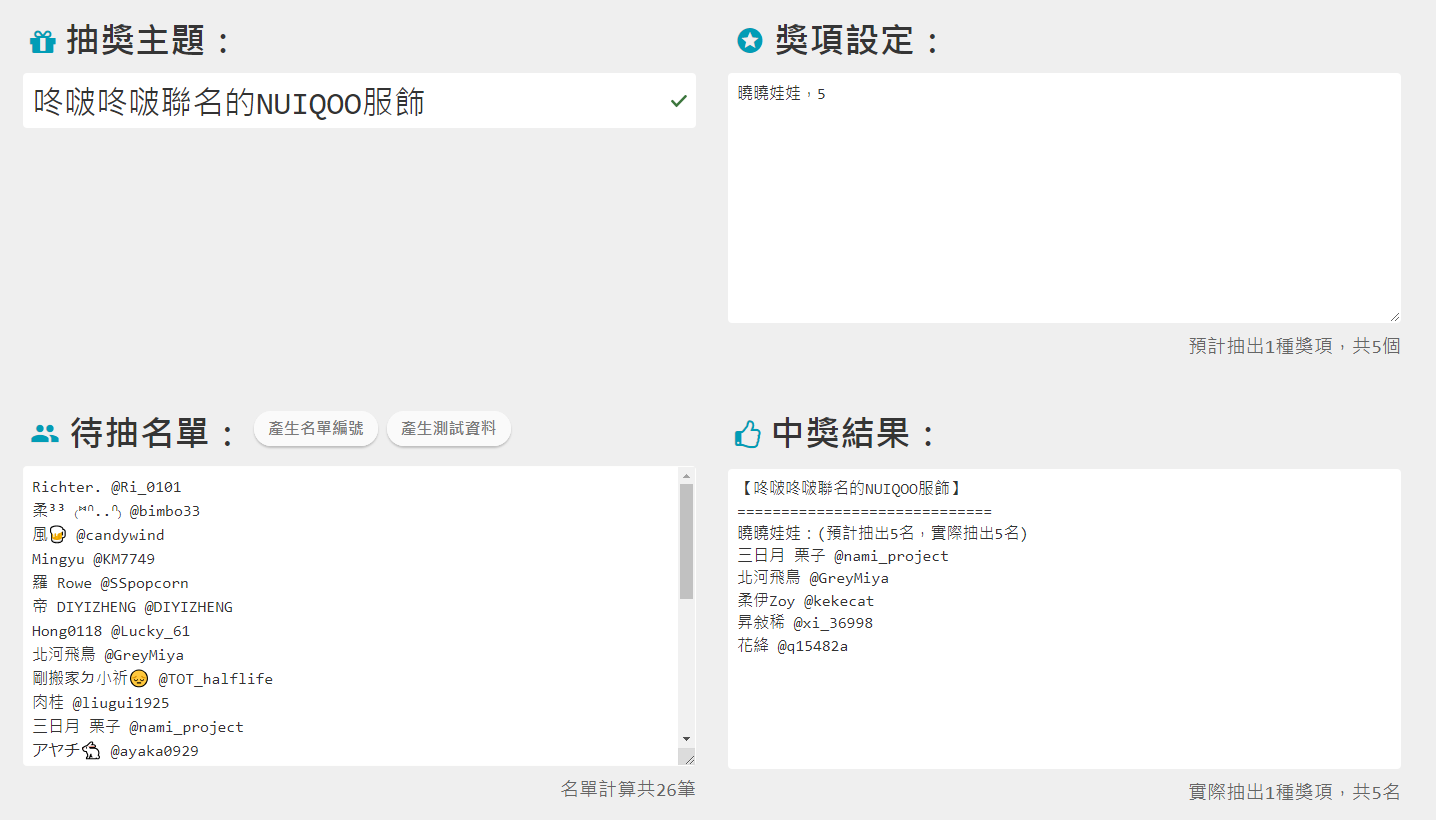This screenshot has width=1436, height=820.
Task: Click winner 北河飛鳥 @GreyMiya in the results box
Action: point(813,578)
